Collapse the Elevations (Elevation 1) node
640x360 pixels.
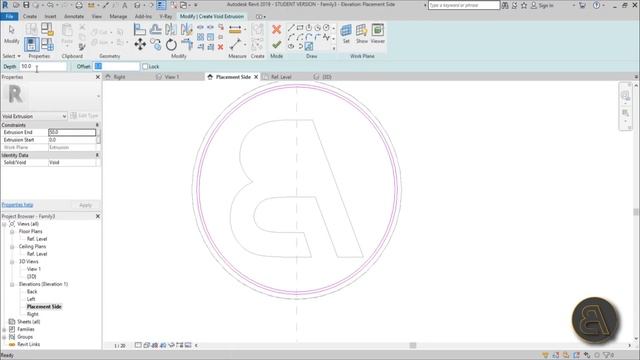pos(12,284)
